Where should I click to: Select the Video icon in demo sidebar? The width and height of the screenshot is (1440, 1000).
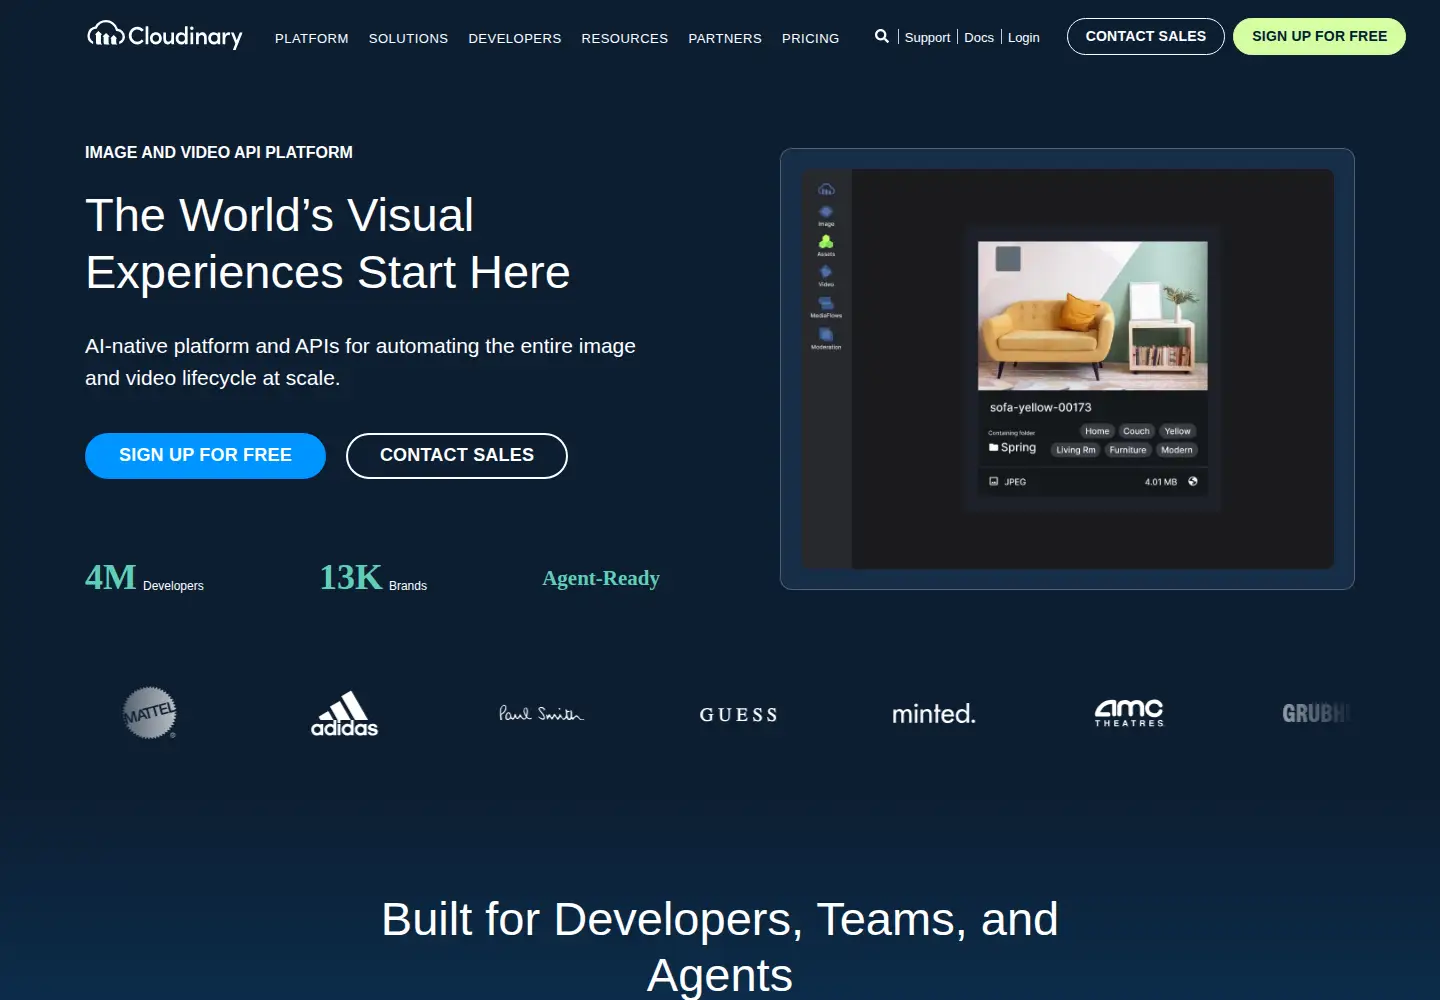tap(826, 272)
